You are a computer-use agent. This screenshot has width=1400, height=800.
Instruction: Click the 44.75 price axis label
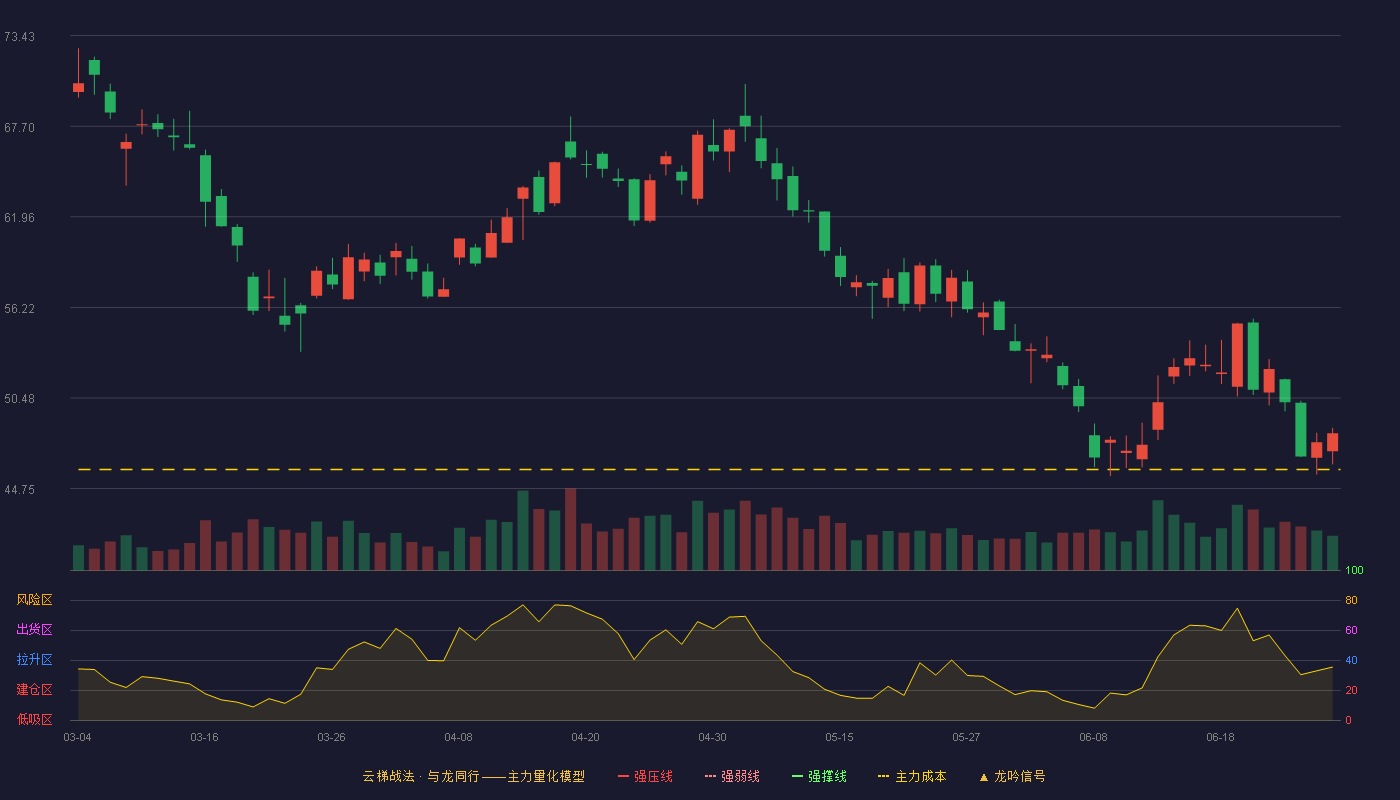pos(19,490)
